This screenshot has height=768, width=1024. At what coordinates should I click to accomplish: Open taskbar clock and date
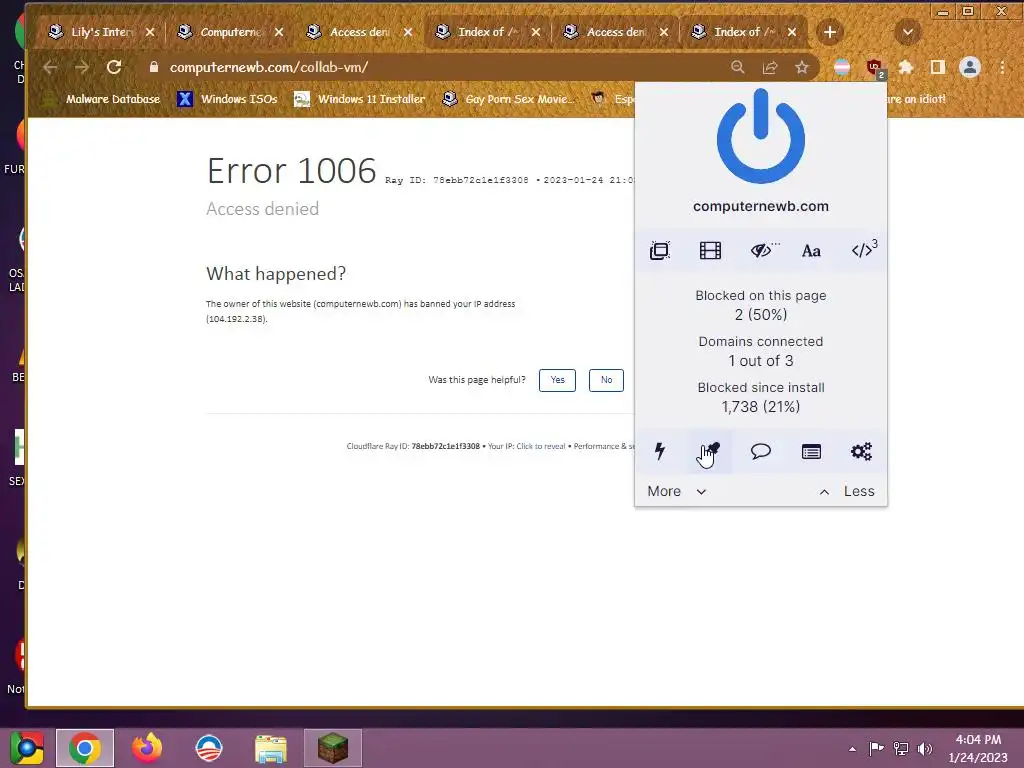978,748
